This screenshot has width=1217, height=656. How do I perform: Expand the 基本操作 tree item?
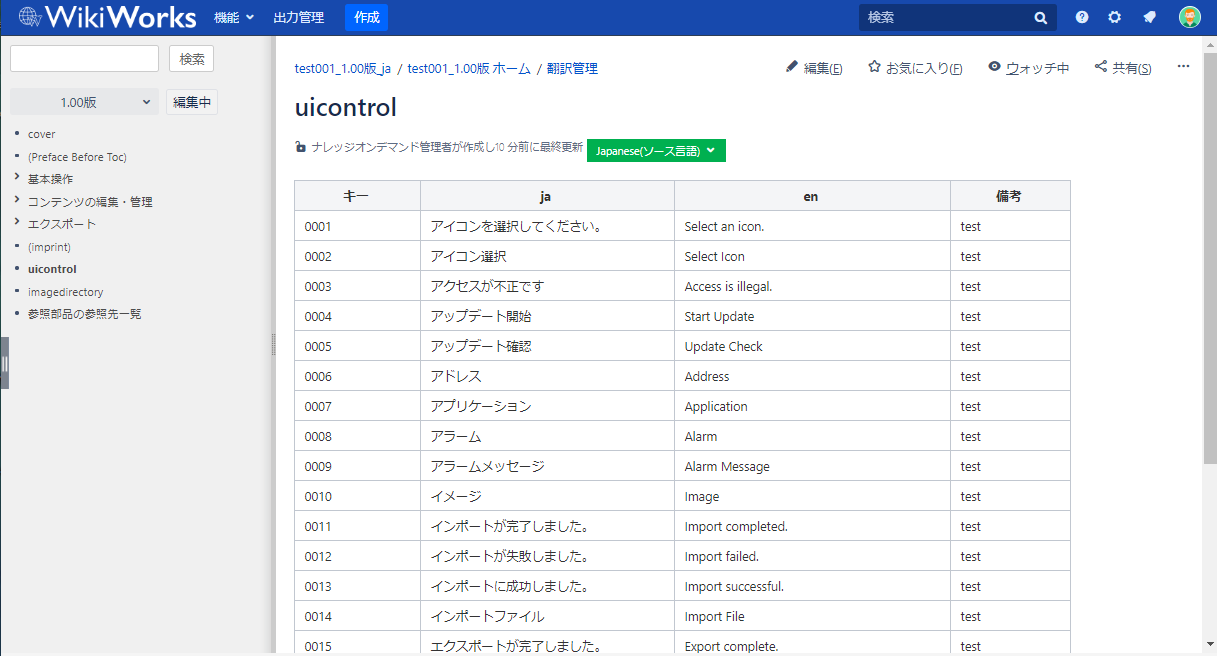pyautogui.click(x=18, y=178)
